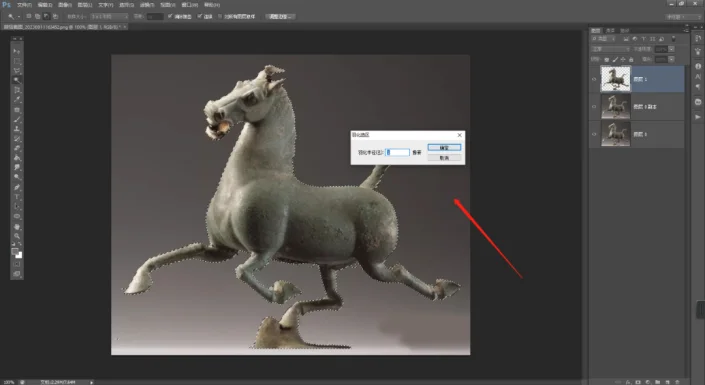
Task: Select the Pen tool
Action: tap(17, 187)
